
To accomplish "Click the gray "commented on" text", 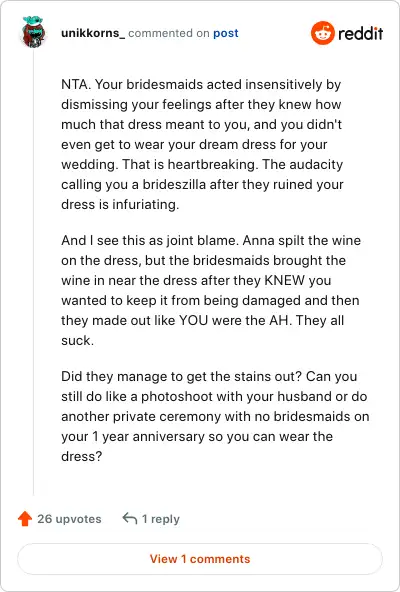I will (168, 33).
